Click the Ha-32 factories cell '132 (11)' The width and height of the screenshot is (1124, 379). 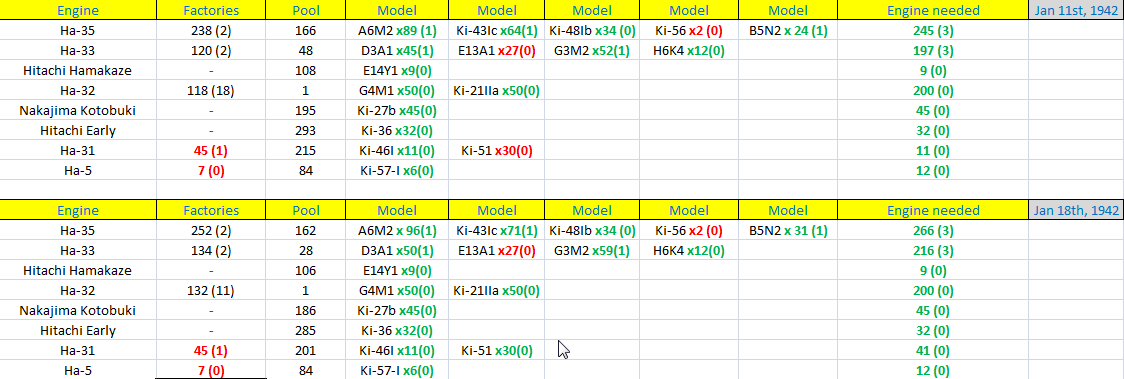click(x=211, y=291)
